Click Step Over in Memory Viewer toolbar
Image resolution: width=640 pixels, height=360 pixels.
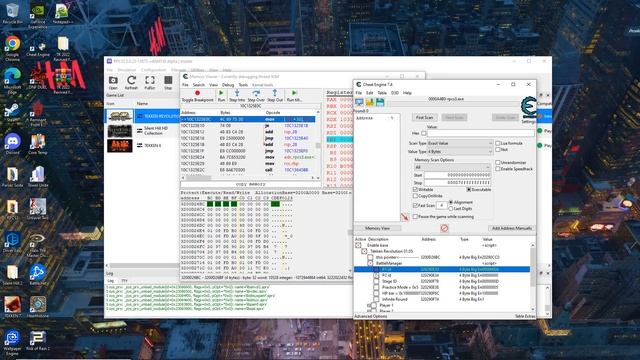(256, 96)
